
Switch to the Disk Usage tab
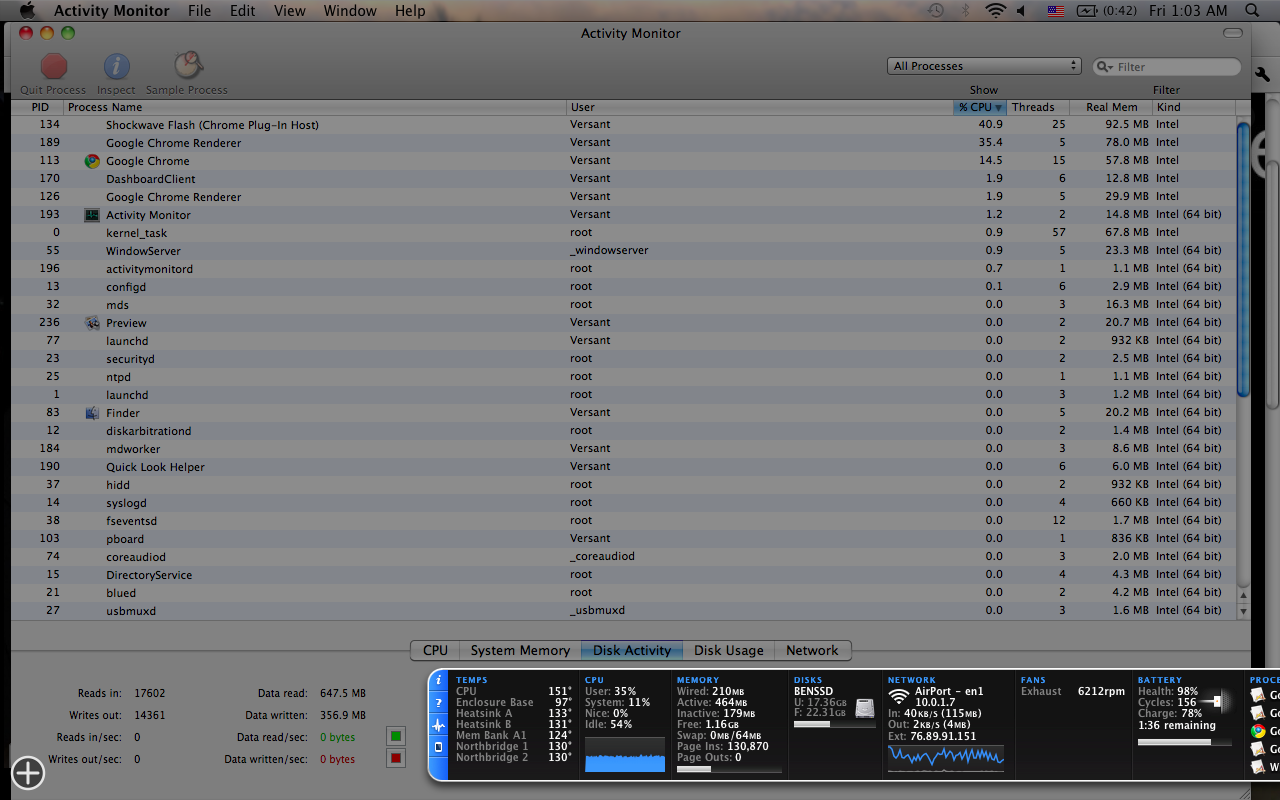(x=728, y=650)
